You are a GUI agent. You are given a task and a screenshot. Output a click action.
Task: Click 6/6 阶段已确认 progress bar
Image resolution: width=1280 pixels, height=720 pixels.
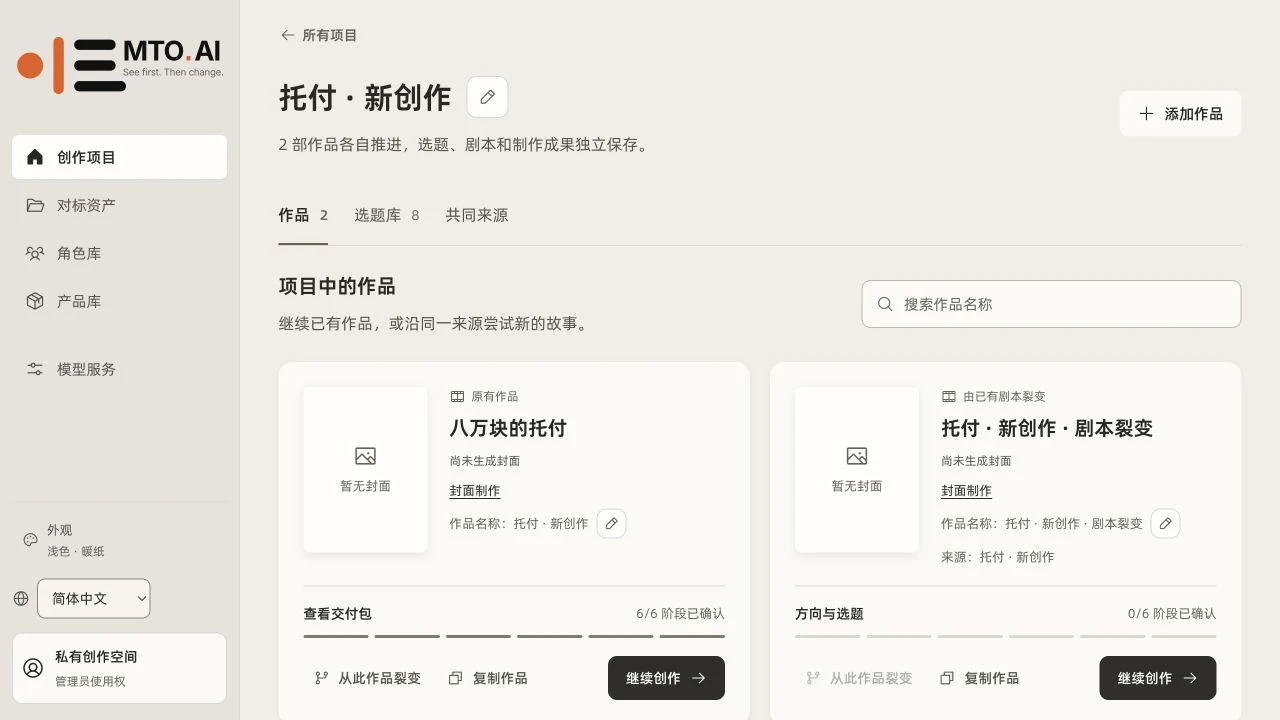[x=514, y=636]
